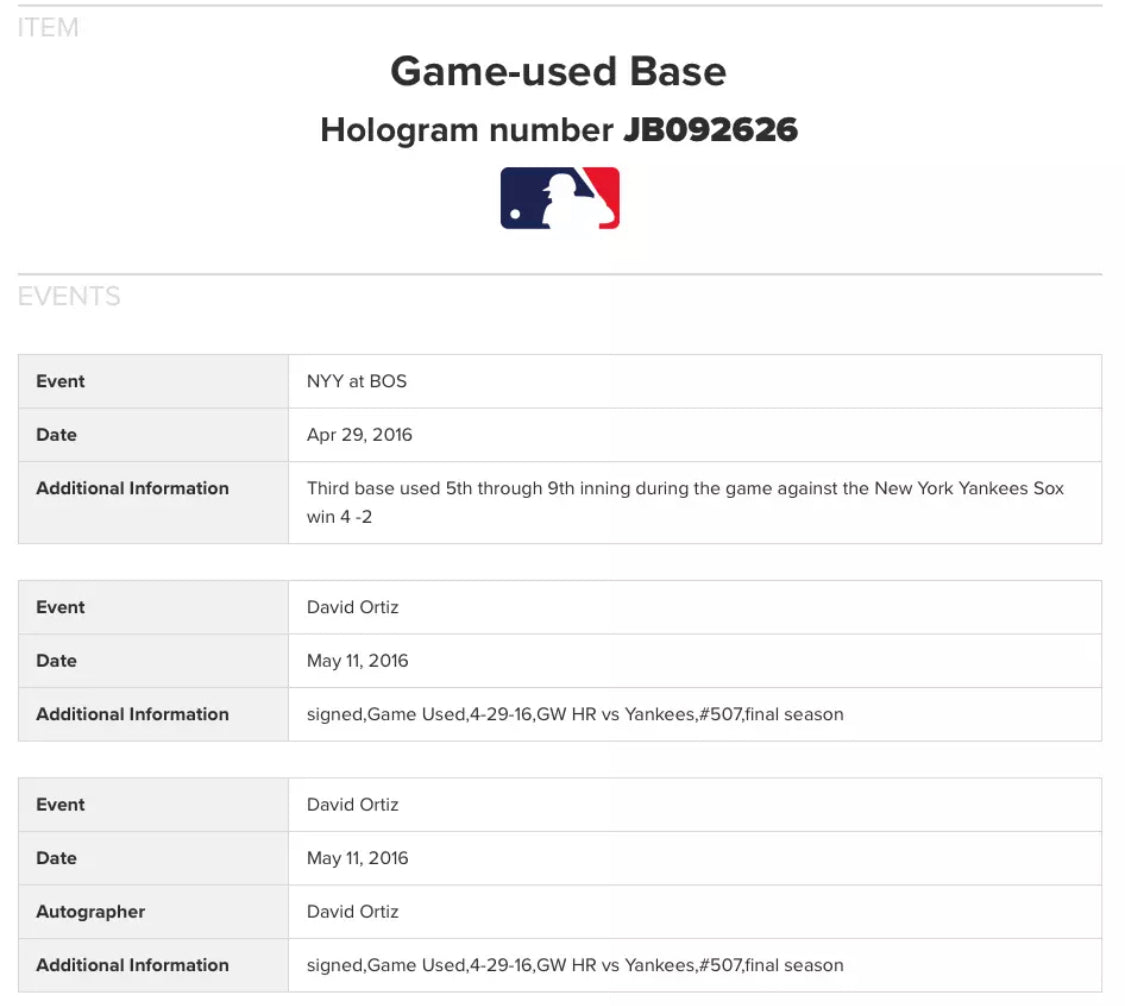This screenshot has width=1125, height=1006.
Task: Click the Event label beside NYY at BOS
Action: click(60, 381)
